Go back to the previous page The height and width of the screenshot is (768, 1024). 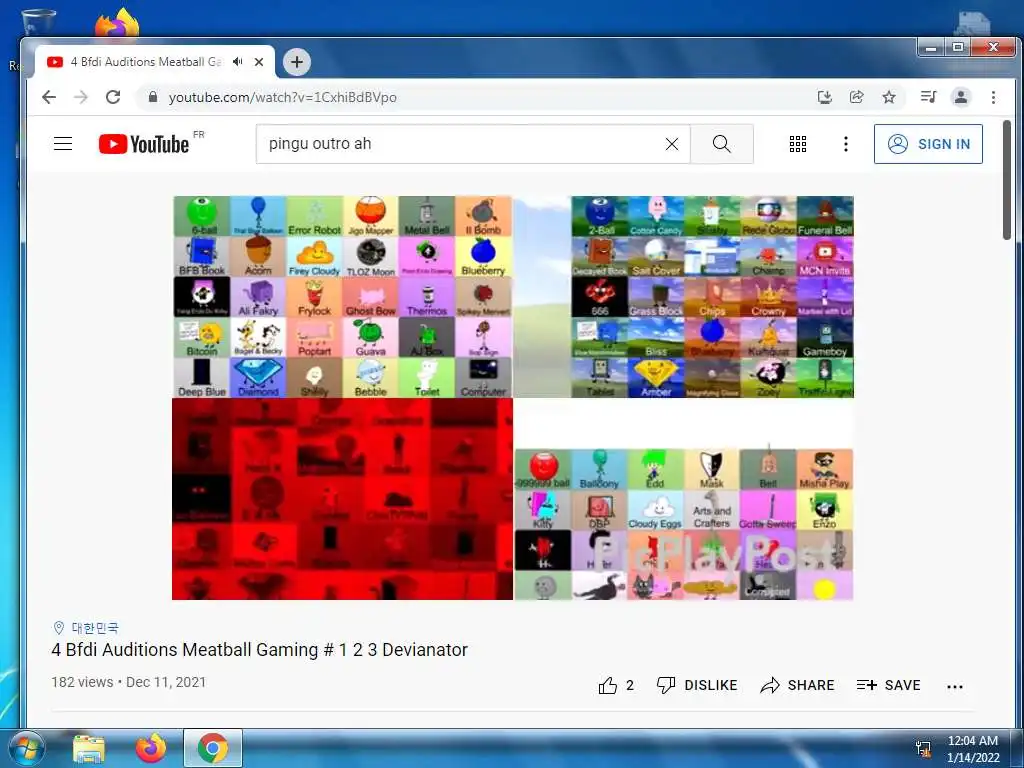(x=49, y=97)
